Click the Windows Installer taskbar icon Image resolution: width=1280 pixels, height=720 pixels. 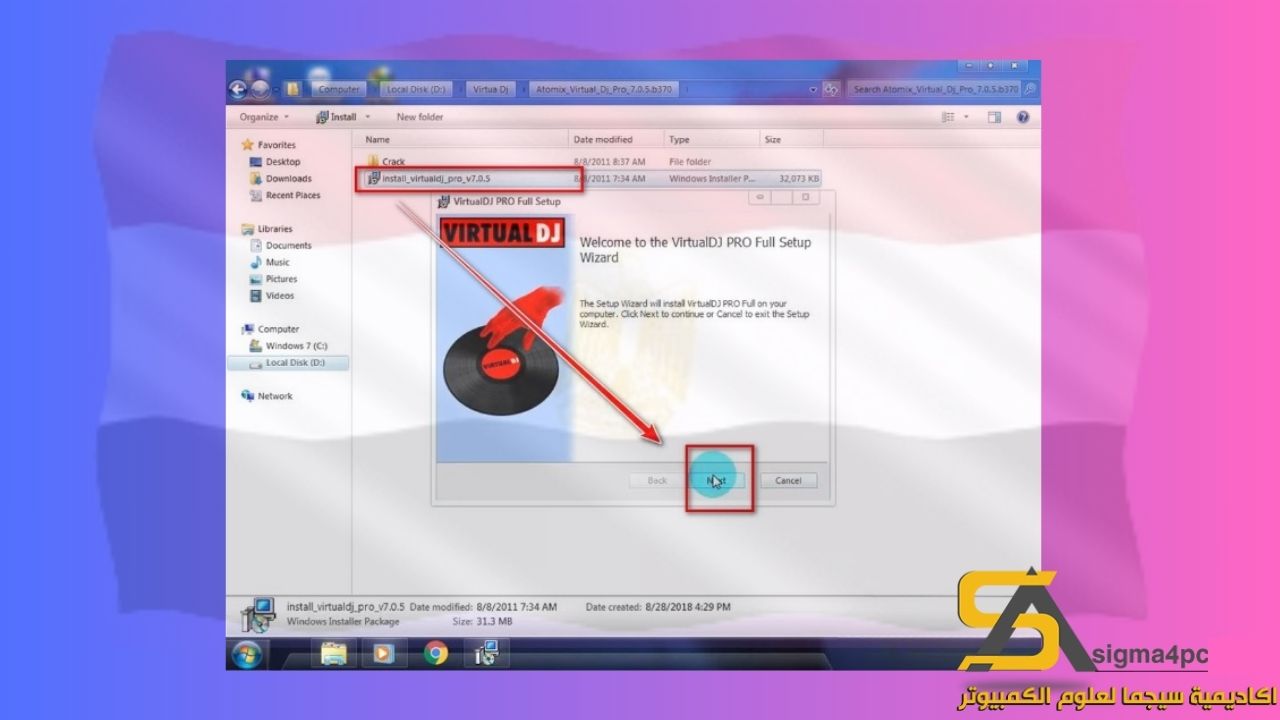[487, 654]
